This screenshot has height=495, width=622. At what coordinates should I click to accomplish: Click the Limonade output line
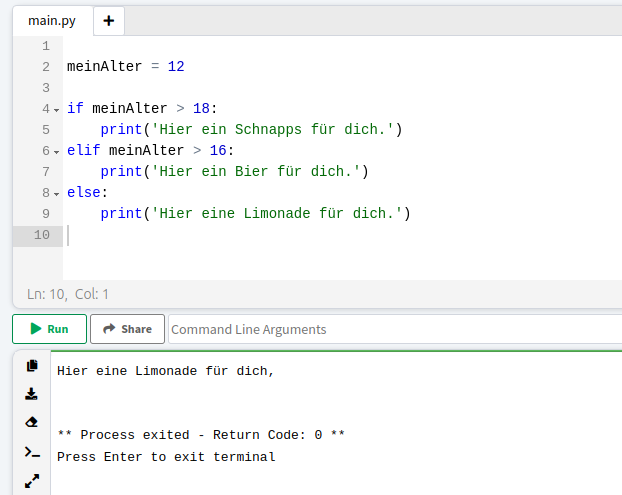165,371
